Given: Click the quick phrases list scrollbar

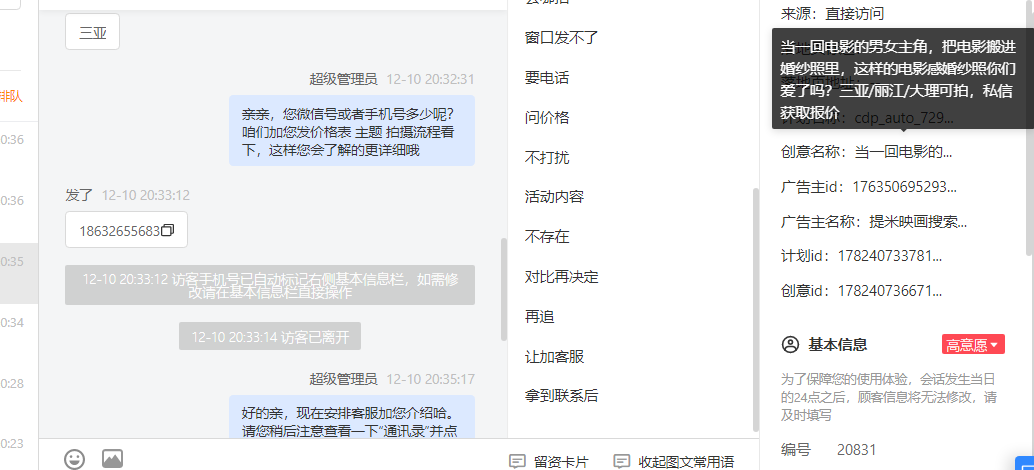Looking at the screenshot, I should coord(756,308).
